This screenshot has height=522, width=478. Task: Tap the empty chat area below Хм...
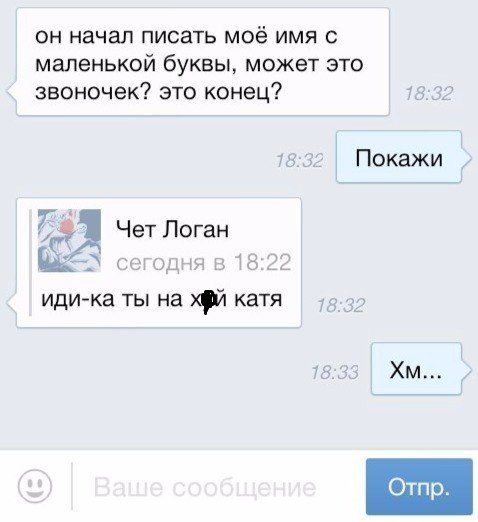[239, 422]
